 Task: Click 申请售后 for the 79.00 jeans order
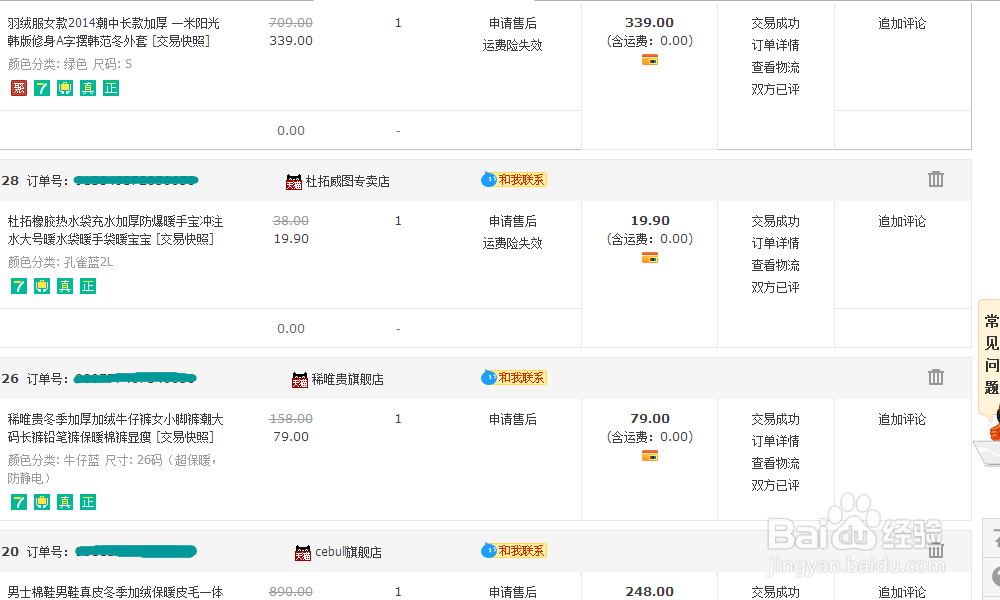(513, 419)
